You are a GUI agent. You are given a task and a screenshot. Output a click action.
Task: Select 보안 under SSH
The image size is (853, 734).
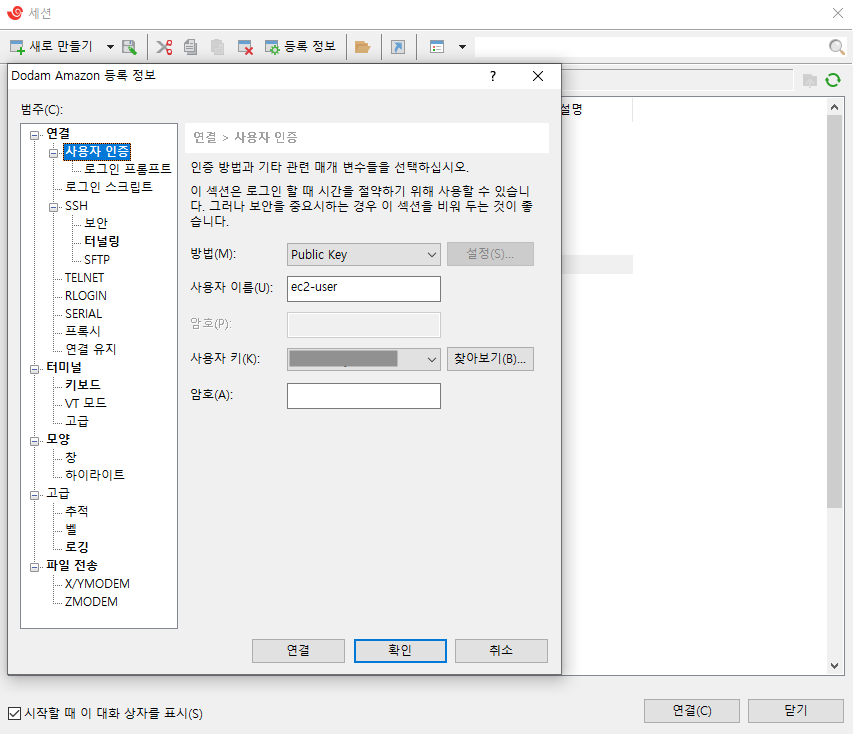(x=96, y=223)
